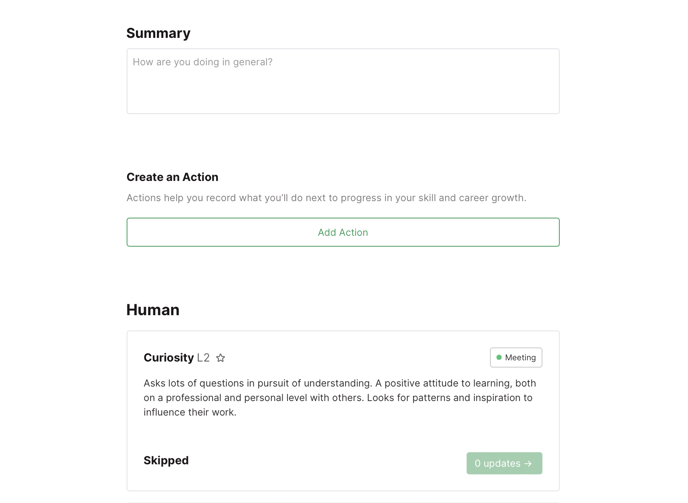
Task: Click the Summary heading
Action: [158, 33]
